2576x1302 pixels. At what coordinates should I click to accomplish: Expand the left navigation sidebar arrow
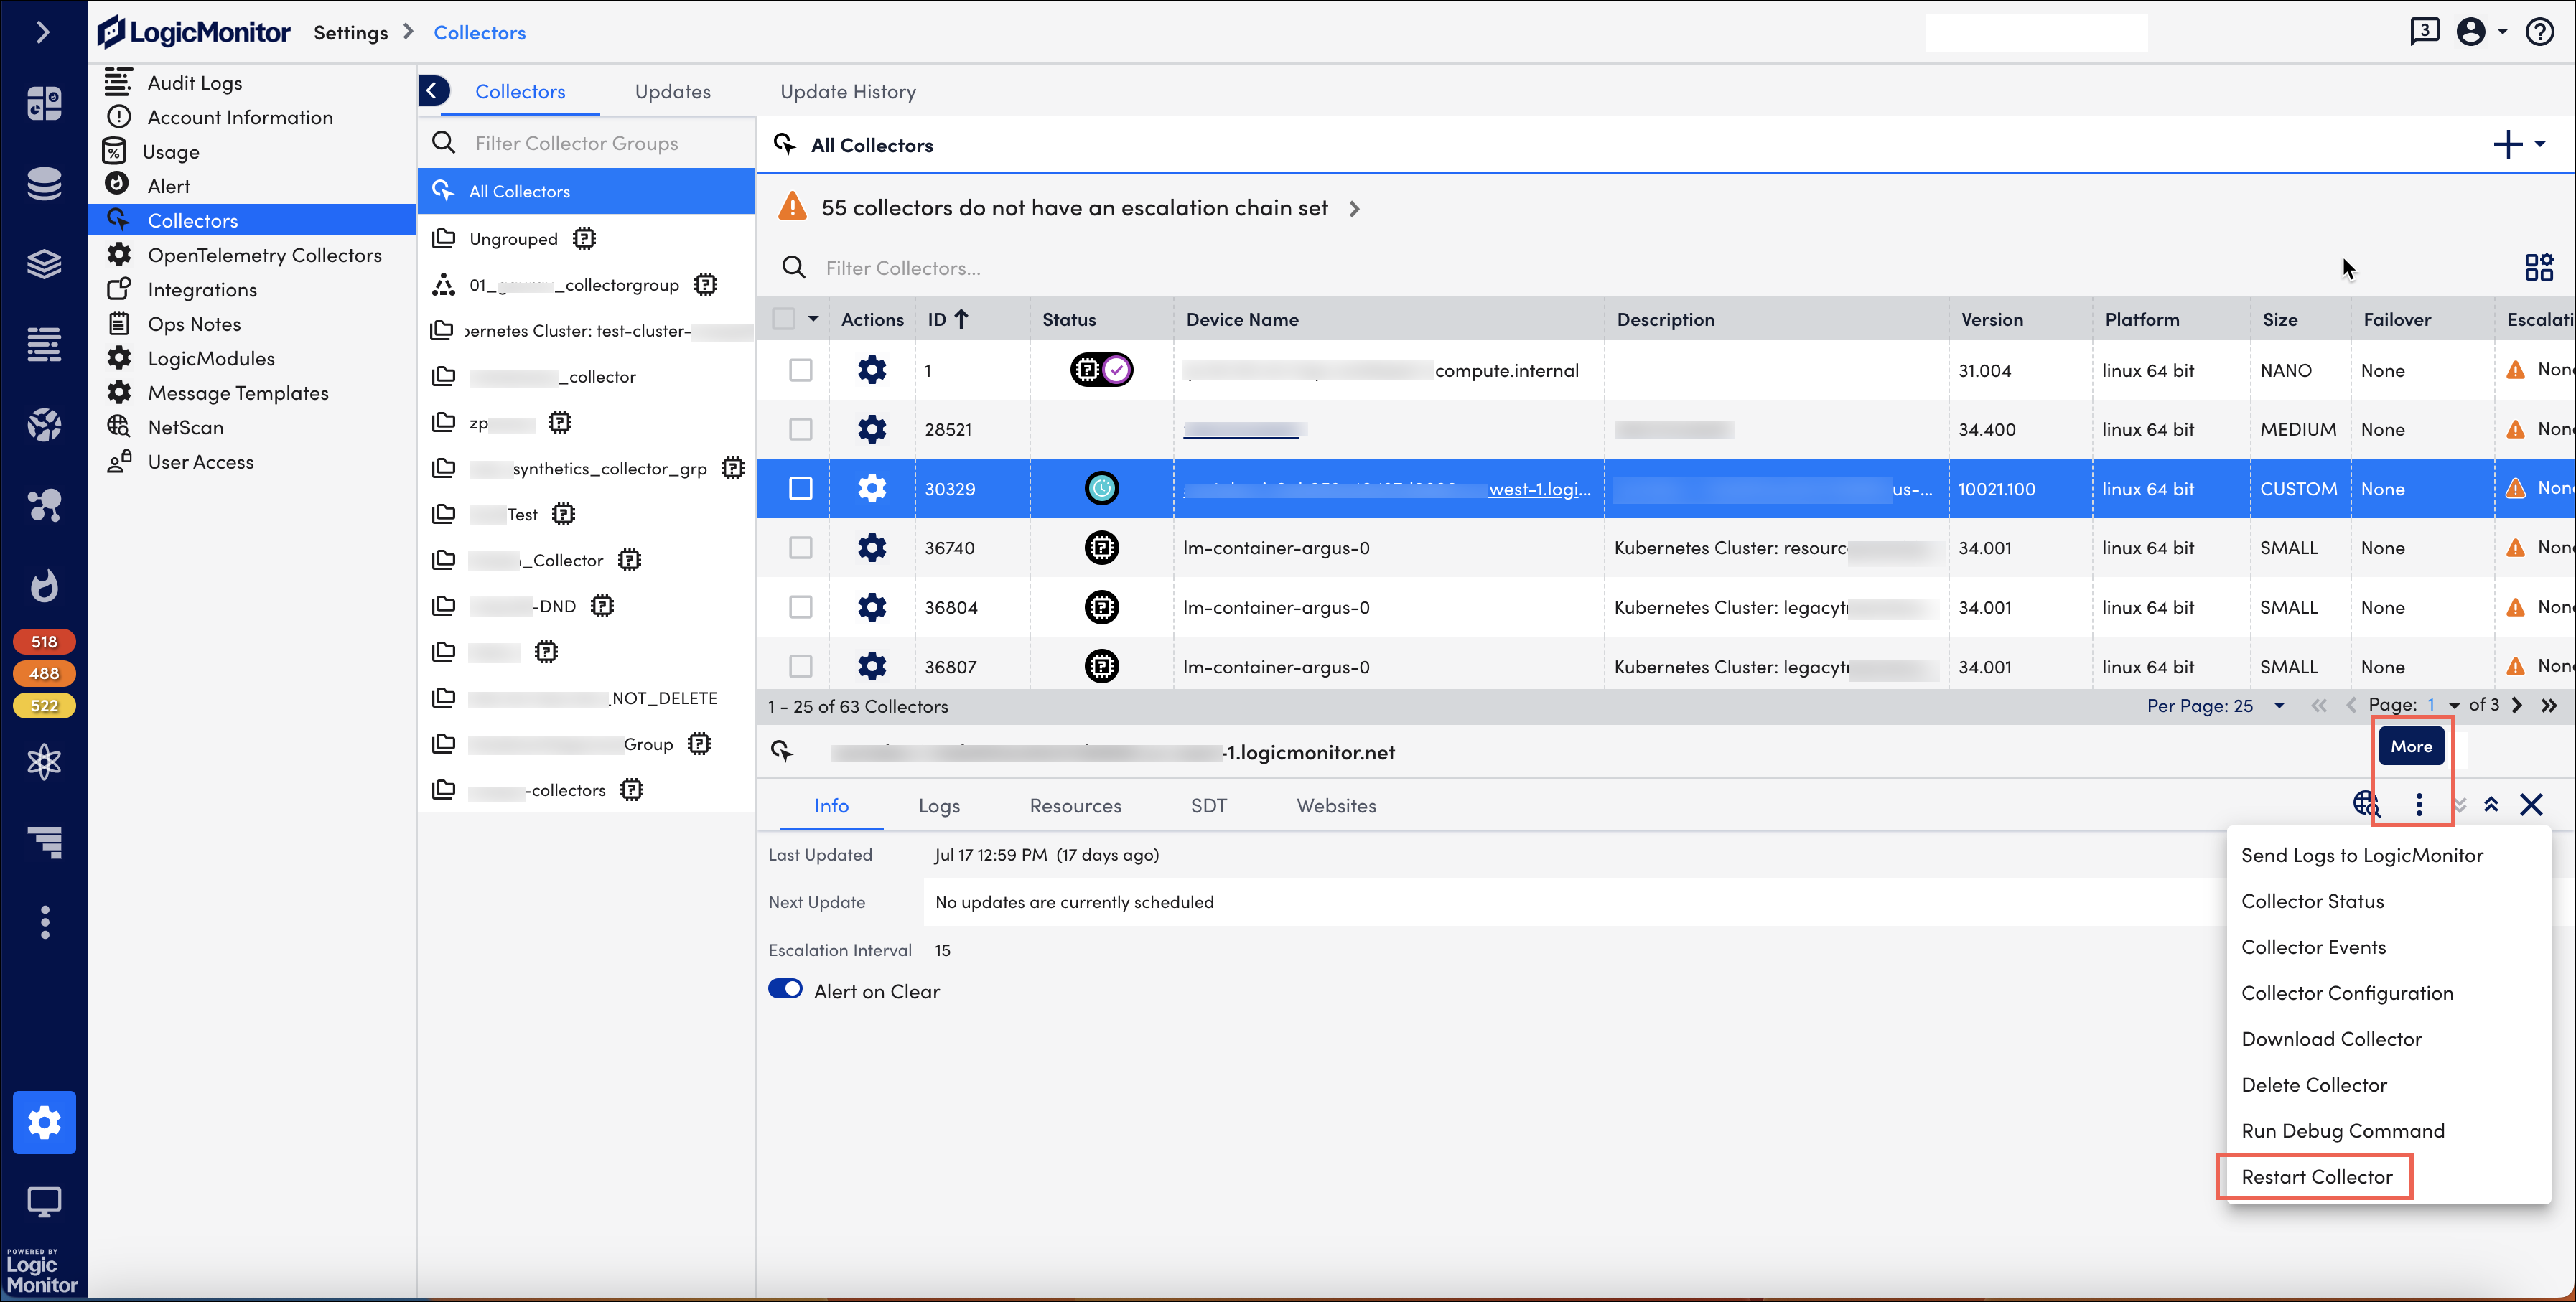pyautogui.click(x=42, y=33)
